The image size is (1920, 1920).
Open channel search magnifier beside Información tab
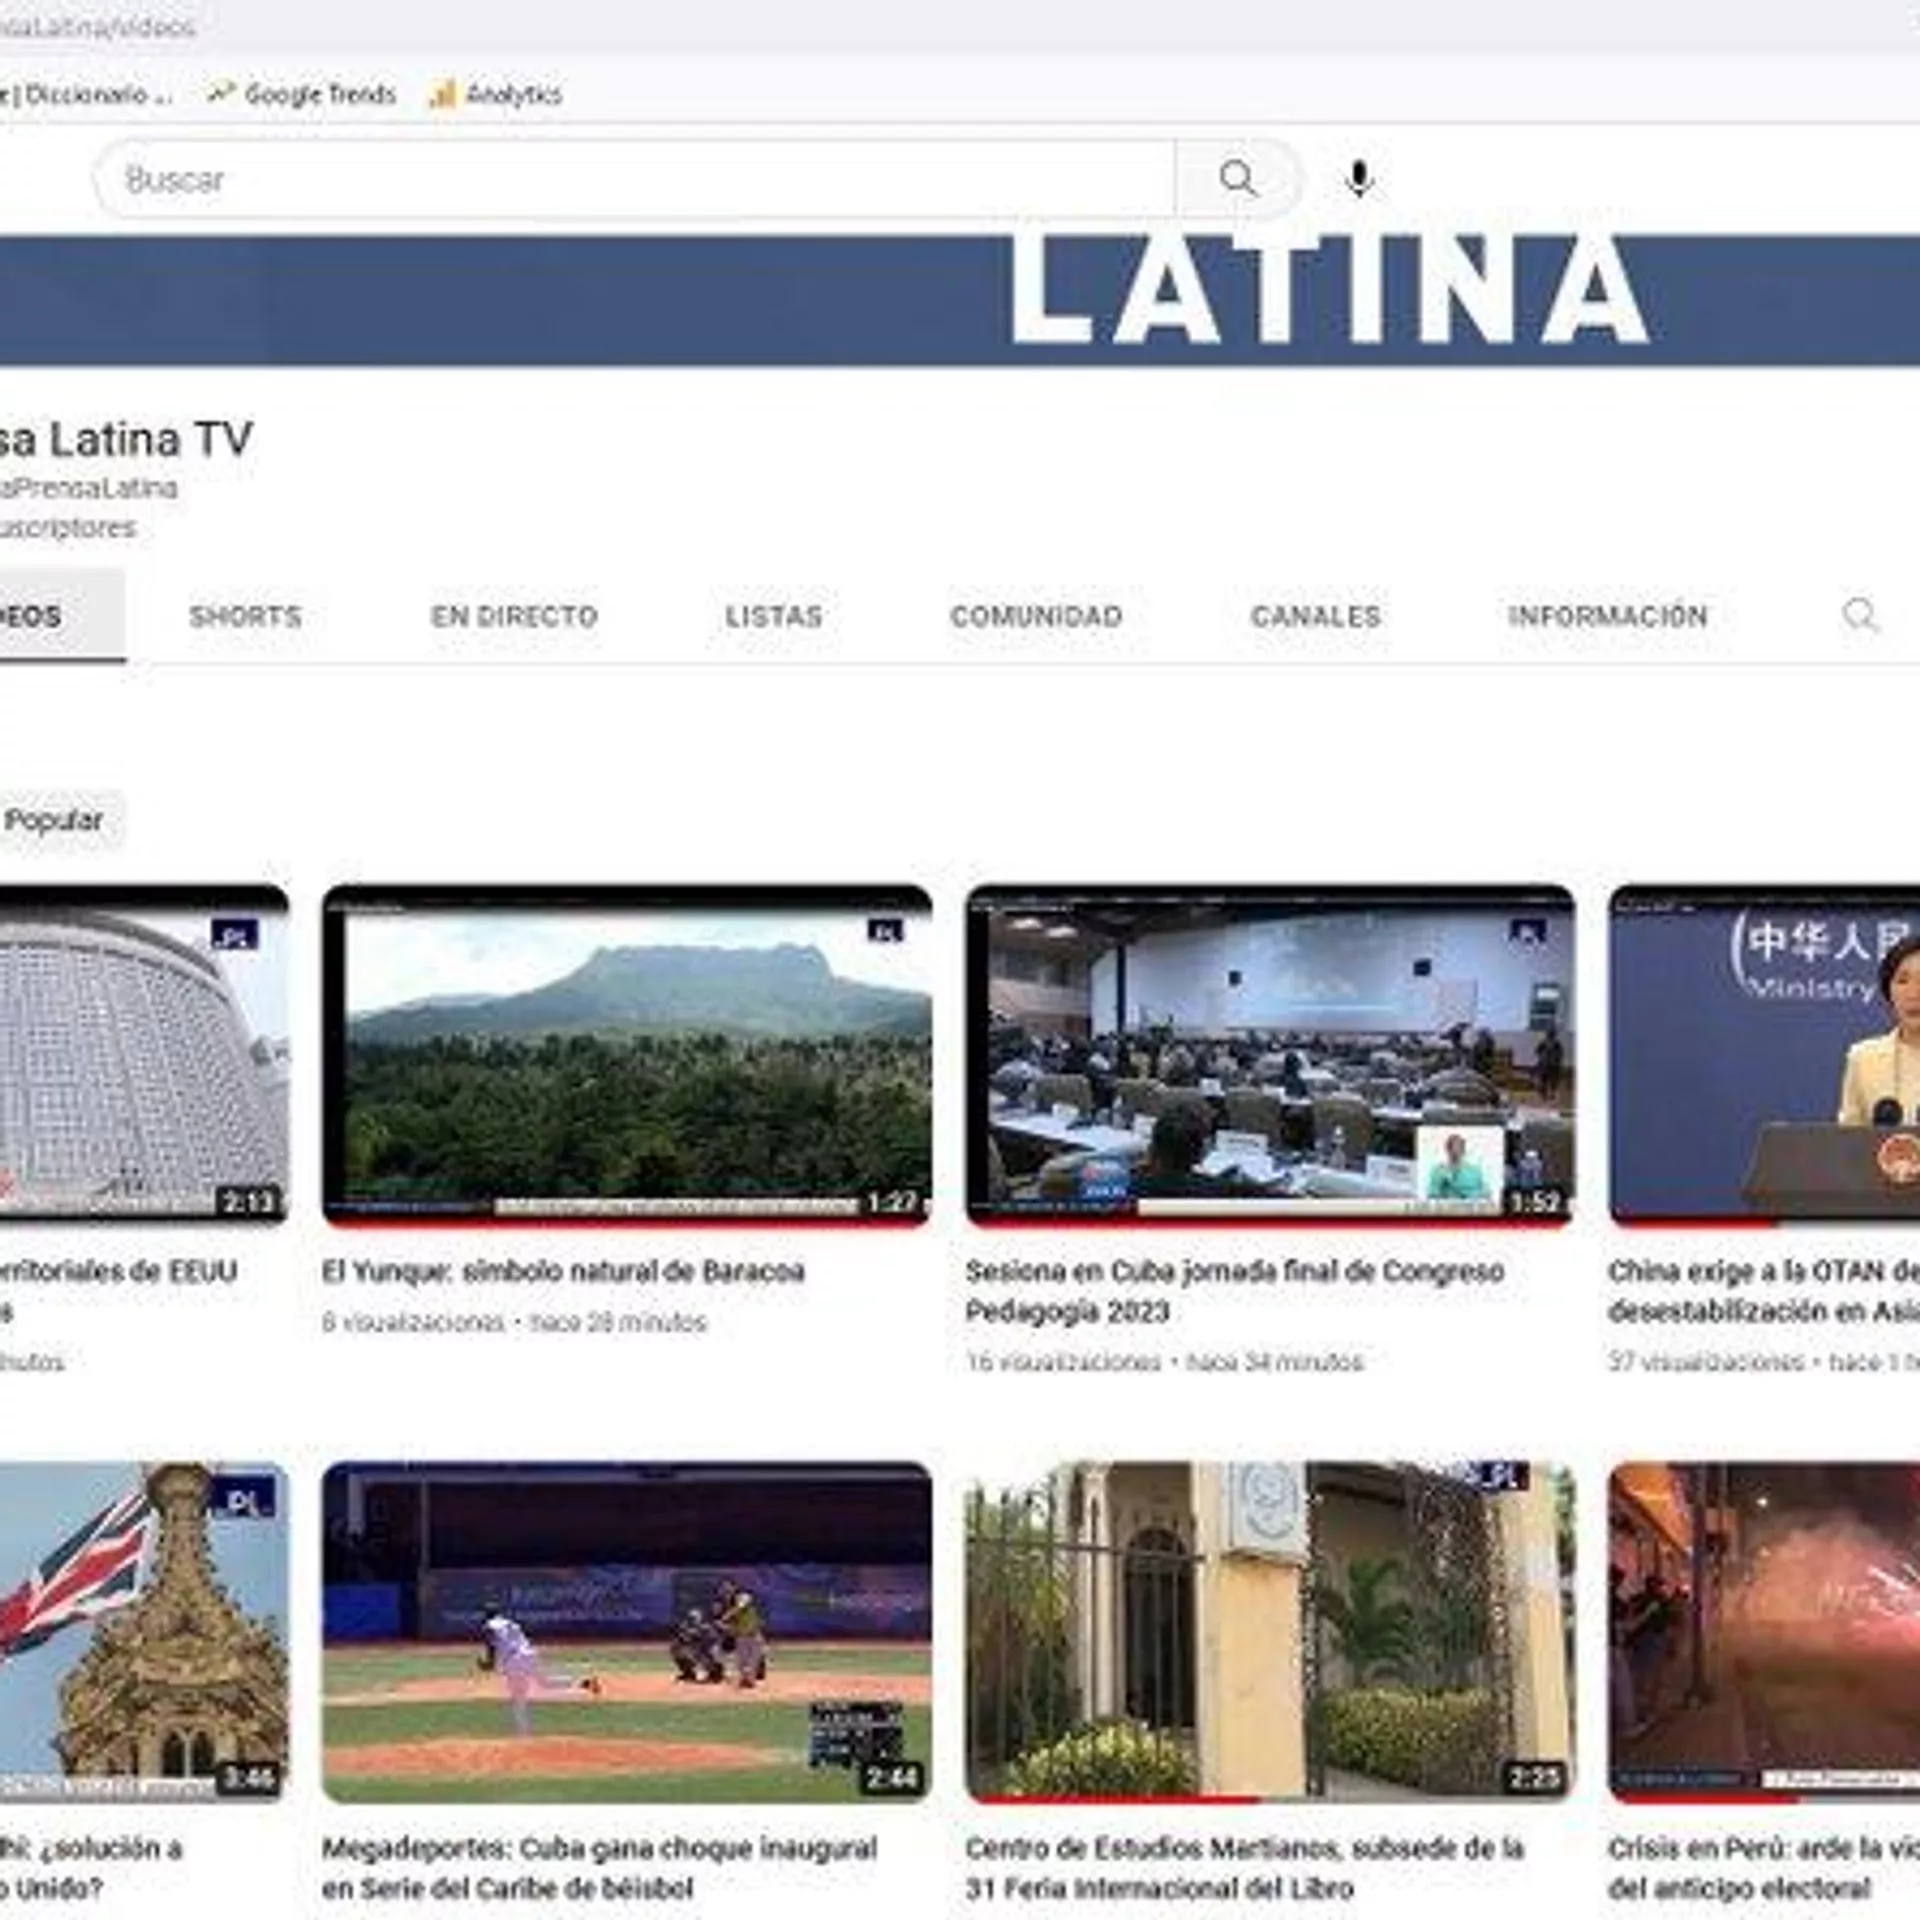point(1860,615)
